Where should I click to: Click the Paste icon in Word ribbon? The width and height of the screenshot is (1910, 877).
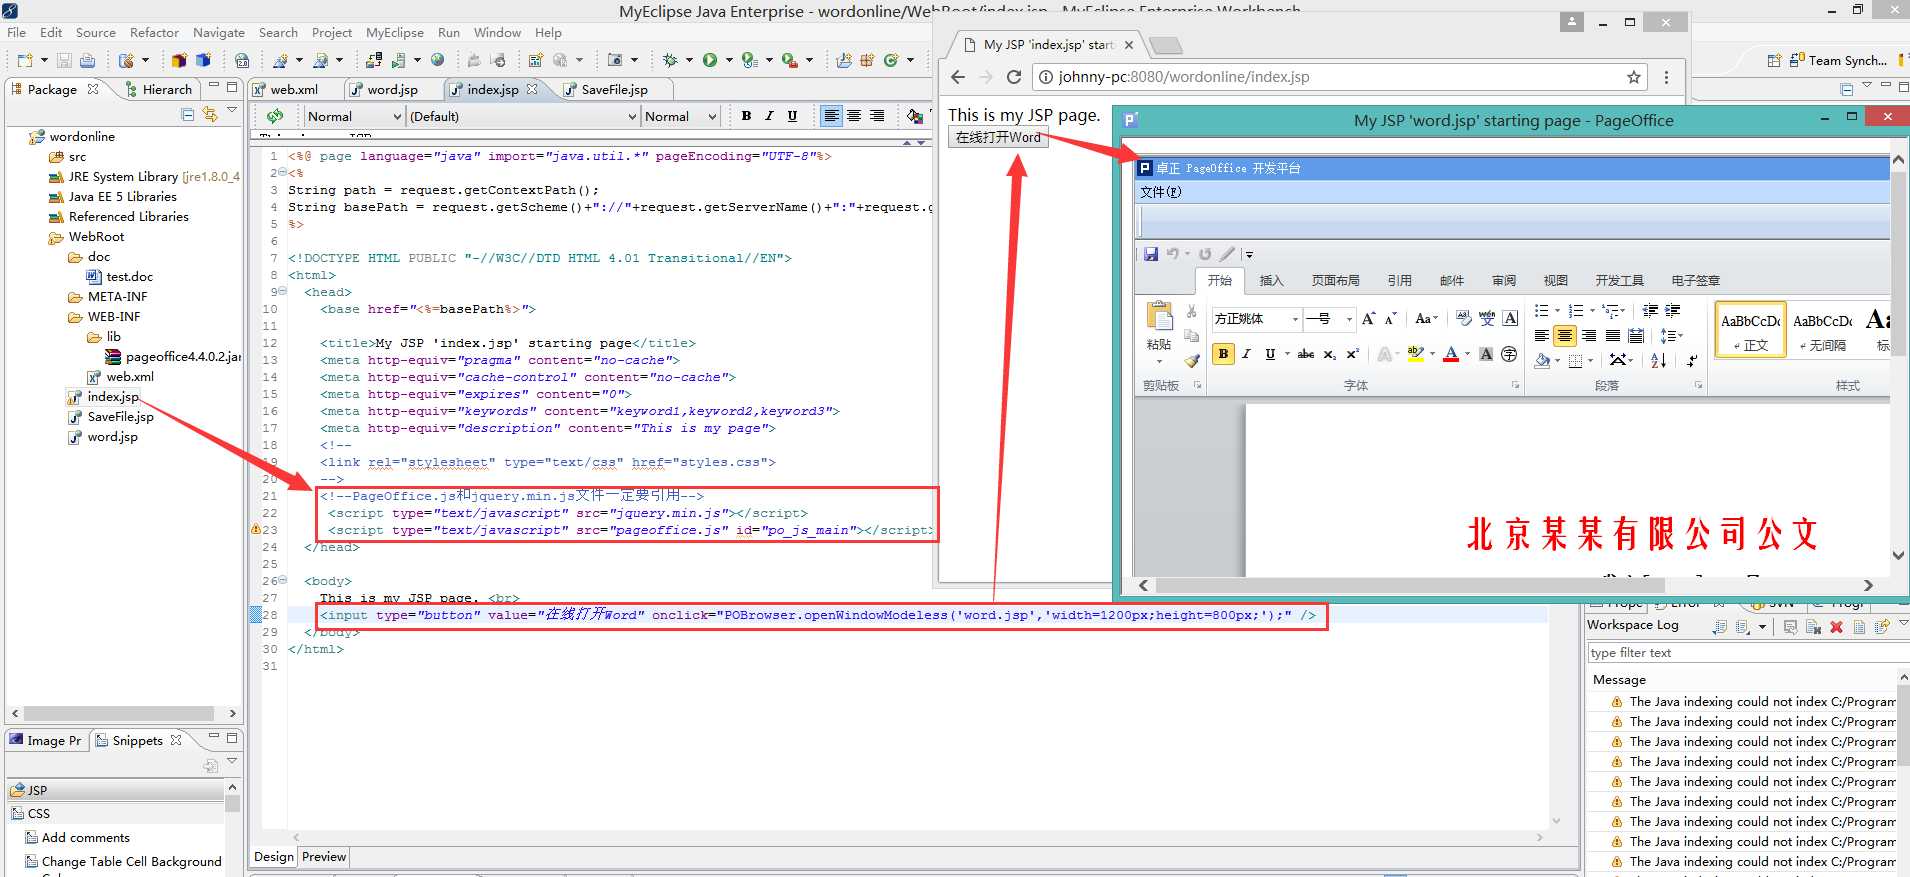click(1160, 316)
